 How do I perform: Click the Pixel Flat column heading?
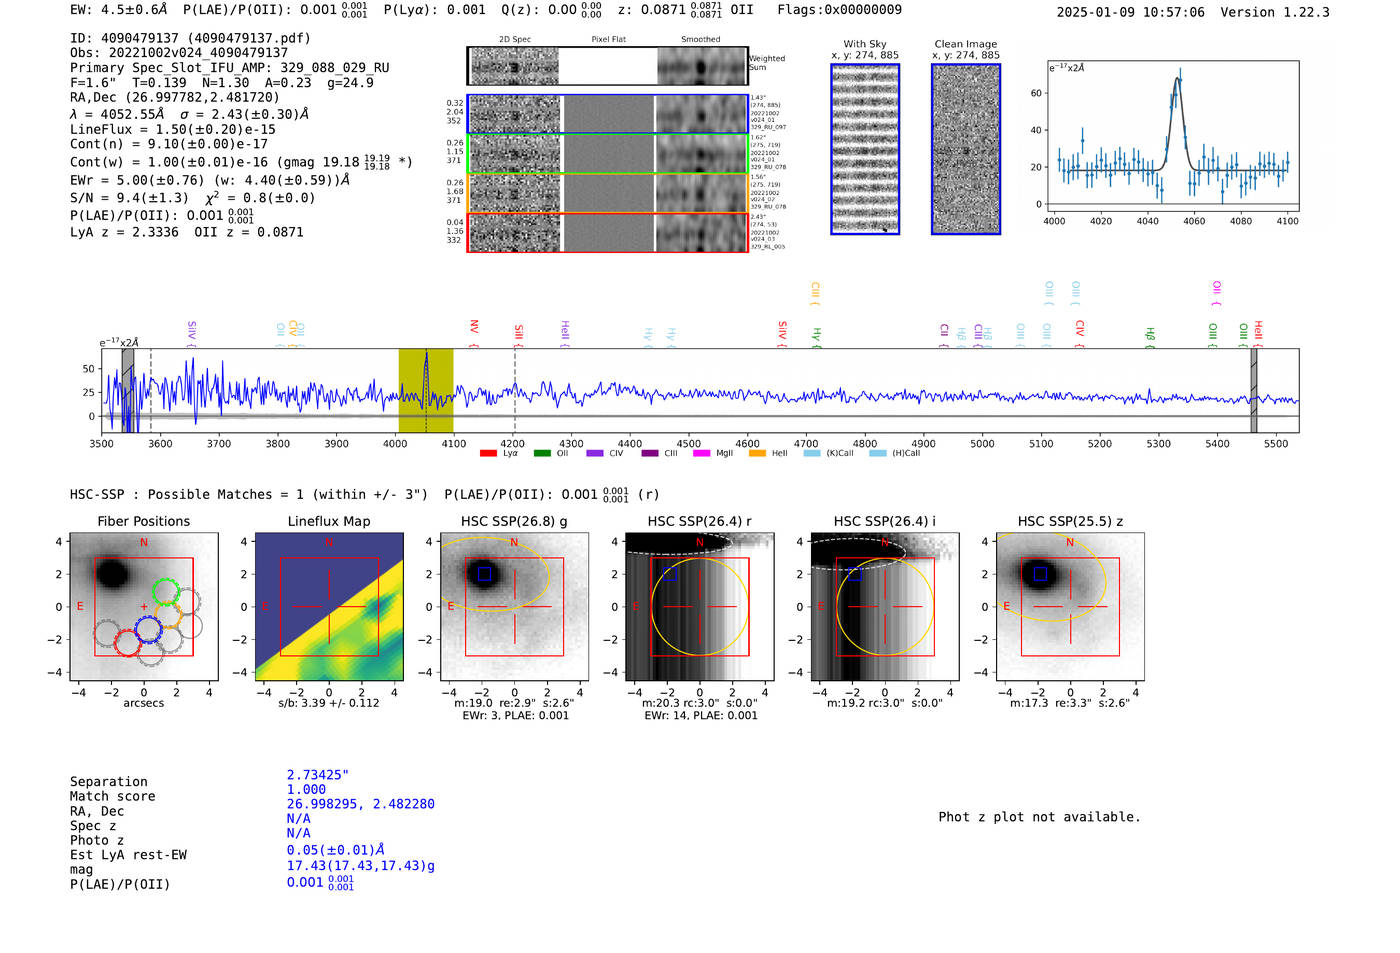608,39
